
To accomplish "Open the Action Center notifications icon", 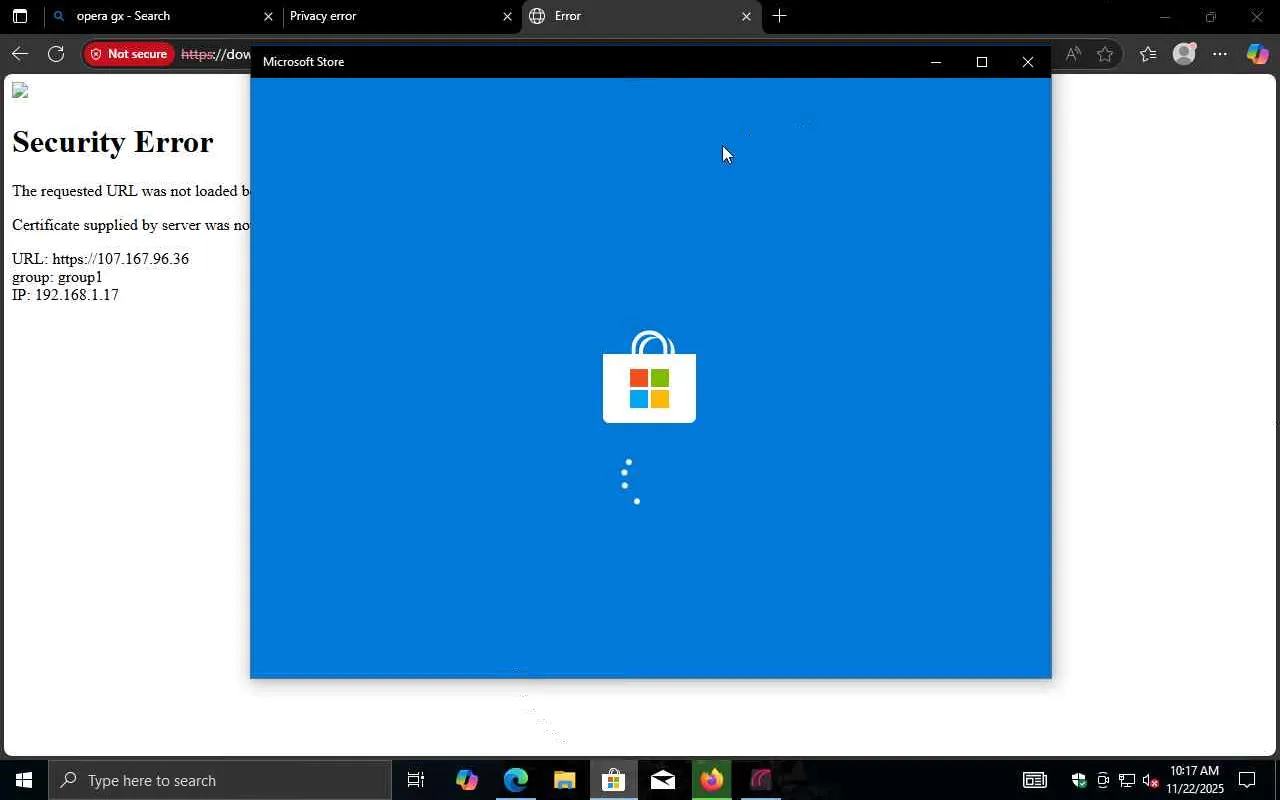I will (x=1248, y=780).
